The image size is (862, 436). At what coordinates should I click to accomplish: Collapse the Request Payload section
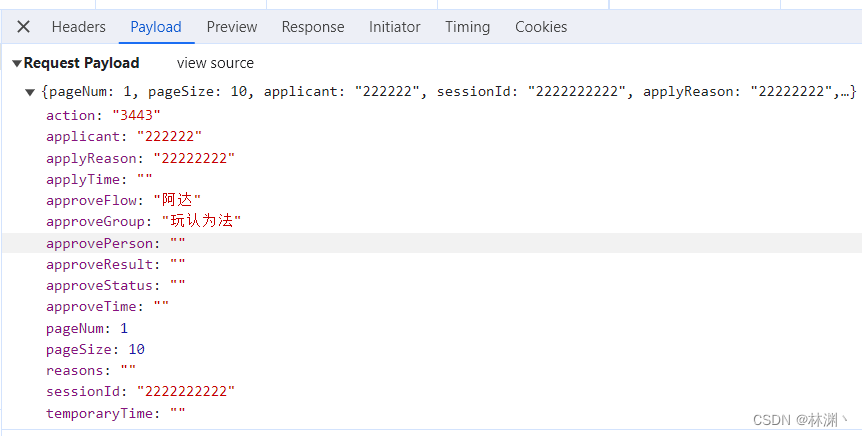[x=17, y=64]
